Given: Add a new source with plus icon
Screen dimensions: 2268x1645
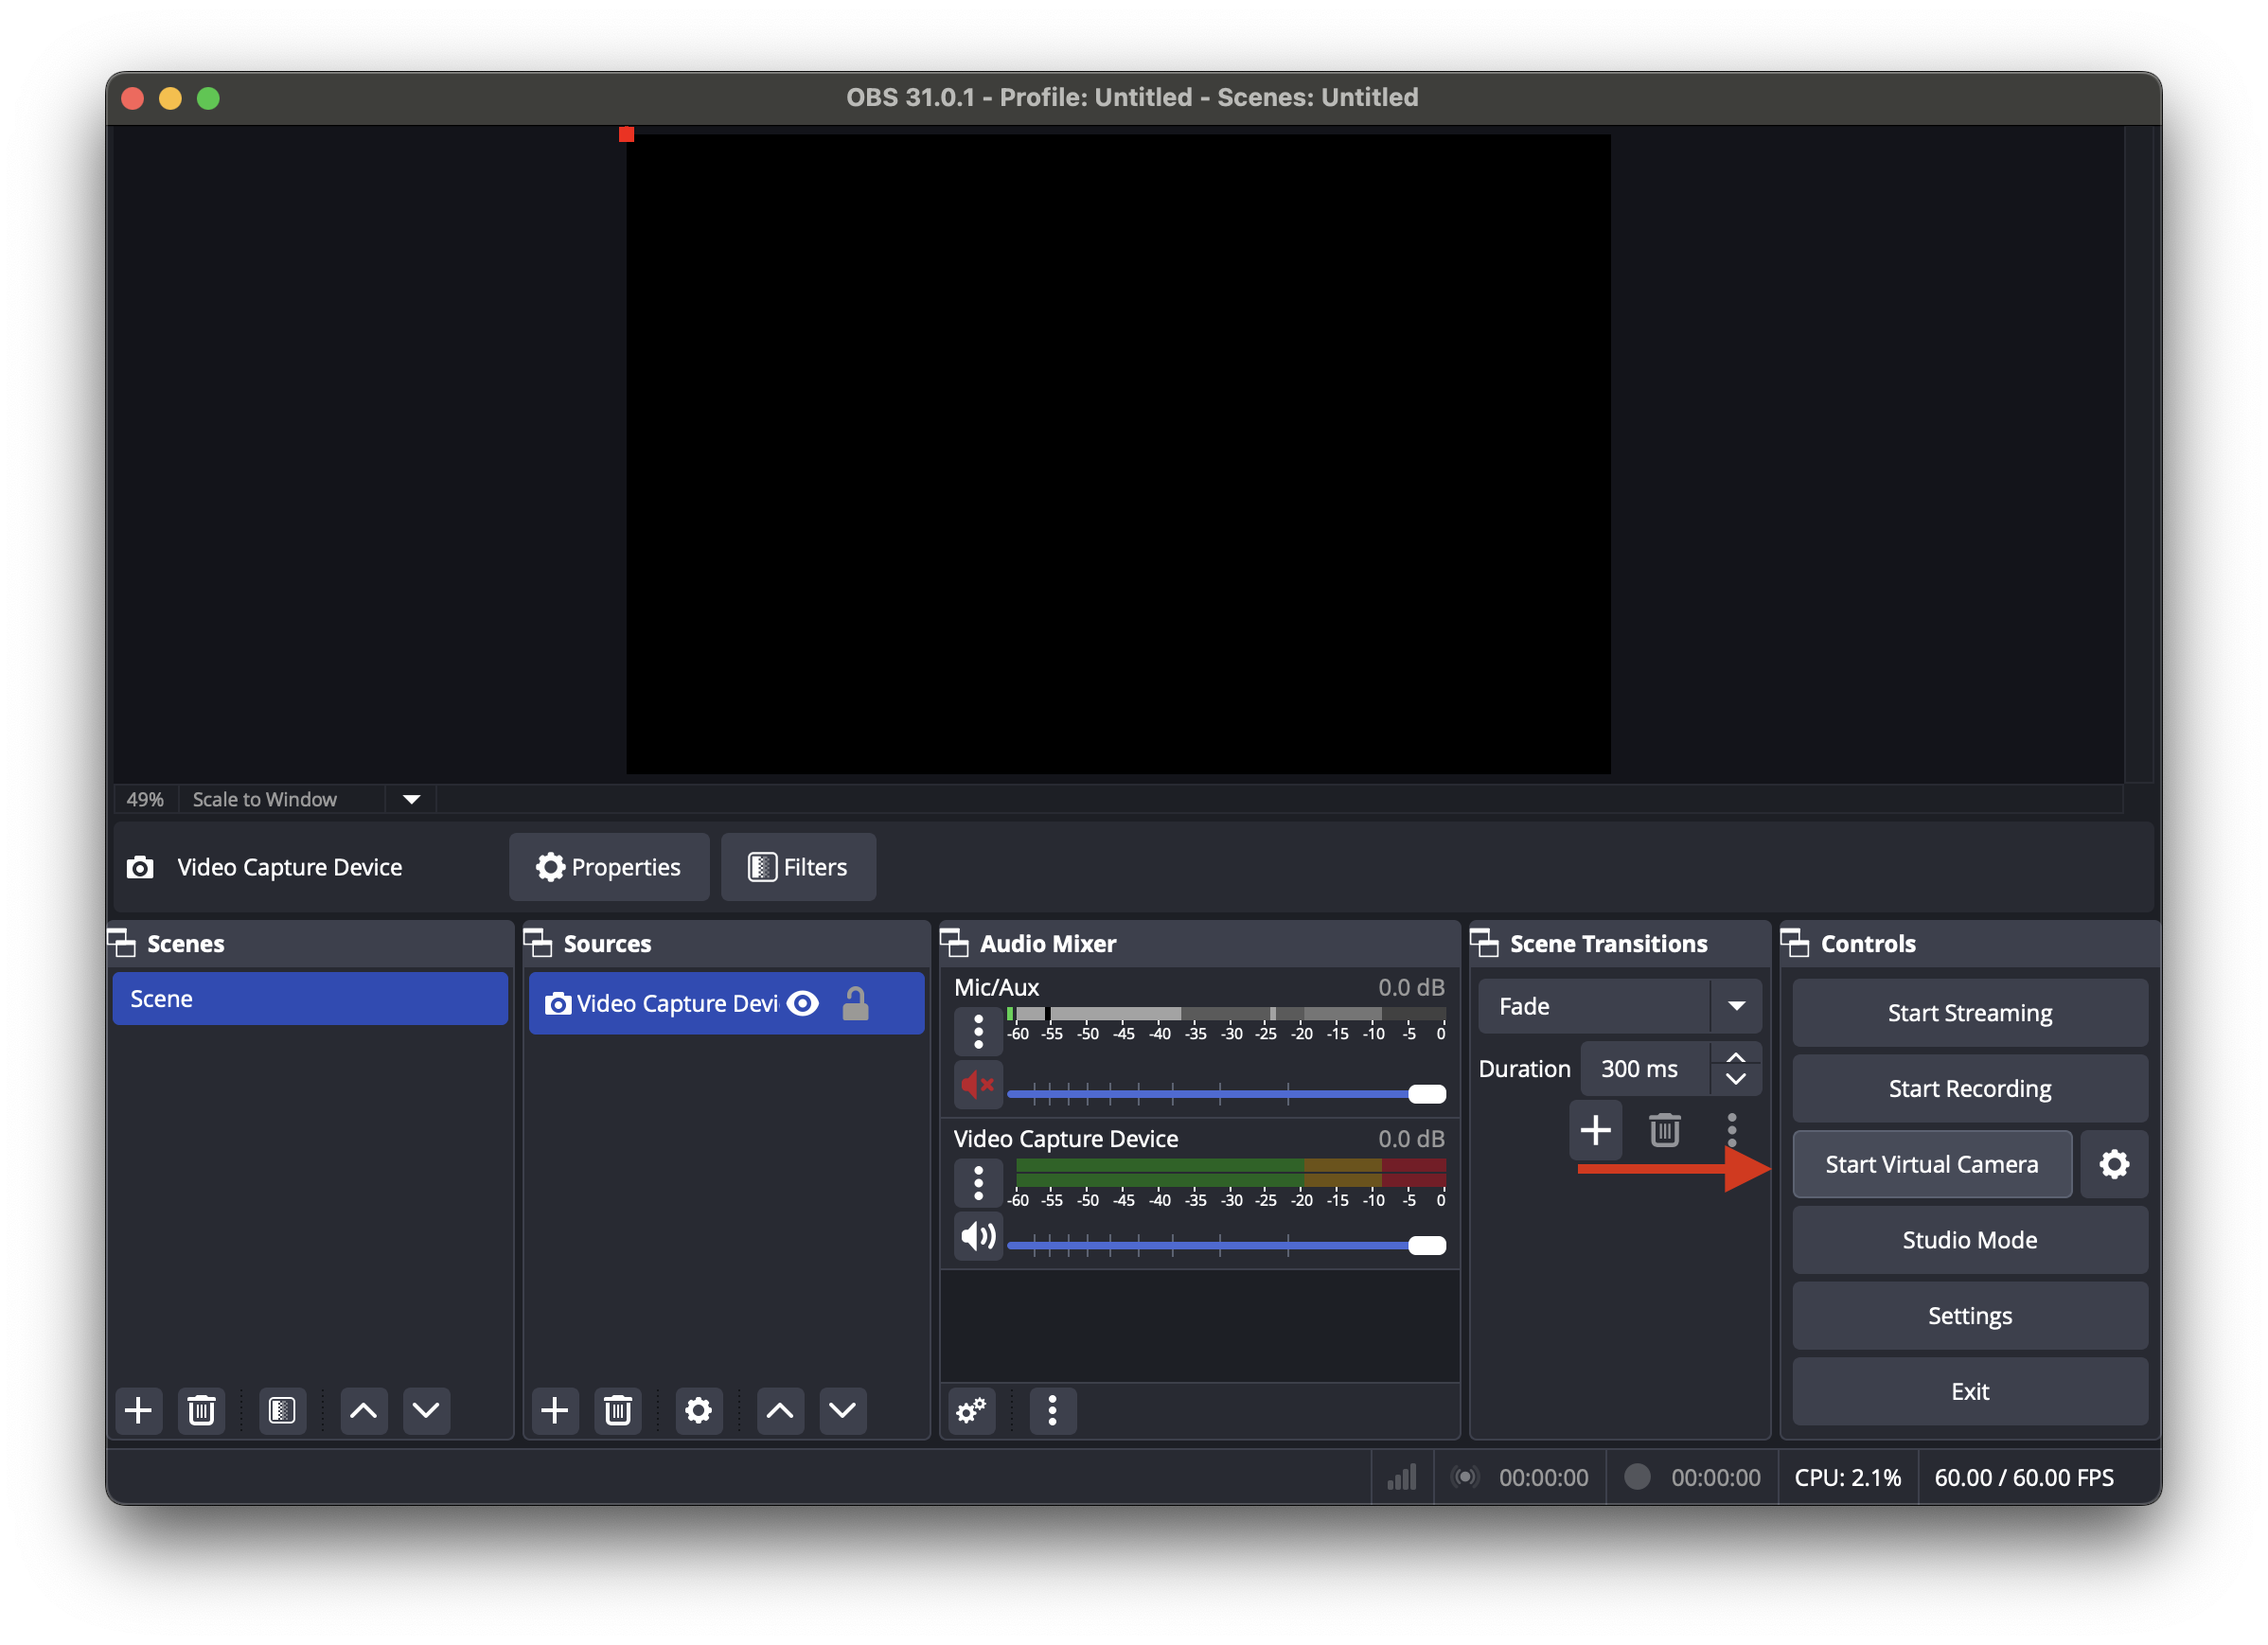Looking at the screenshot, I should tap(554, 1411).
